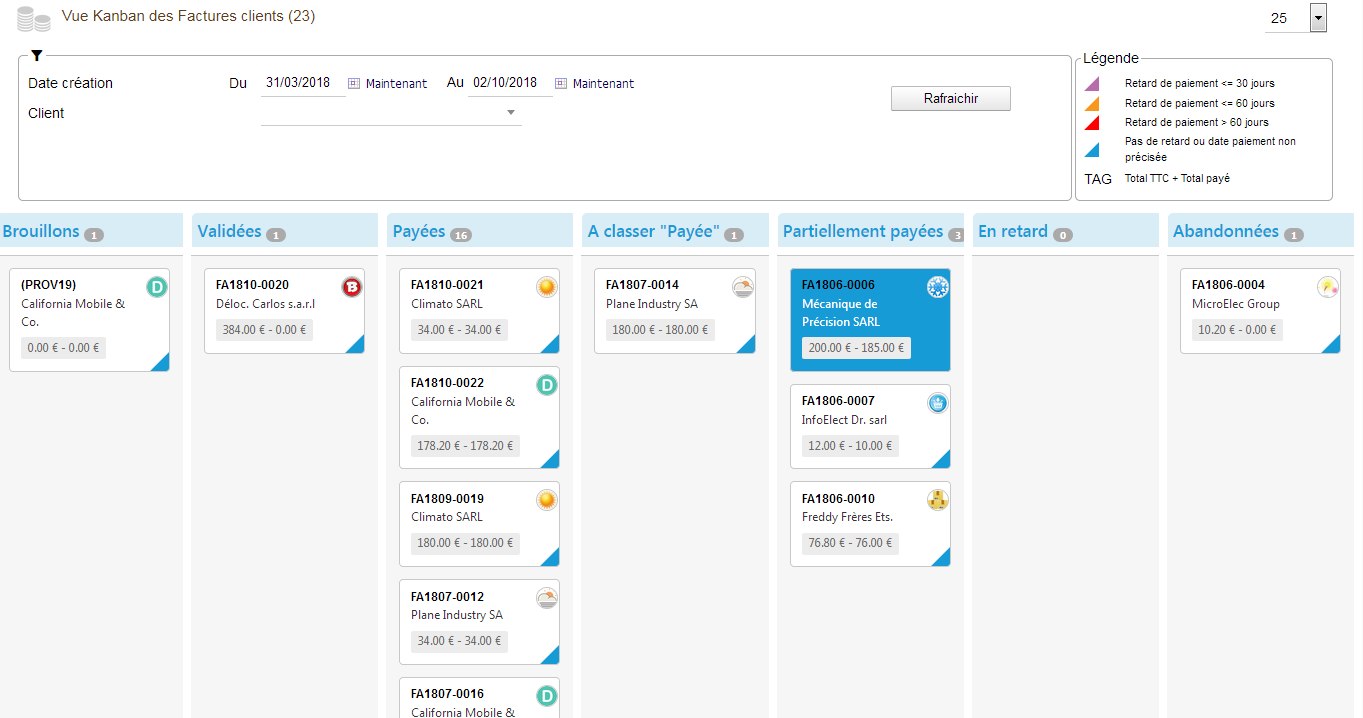Screen dimensions: 1363x718
Task: Set the end date to Maintenant
Action: [x=603, y=84]
